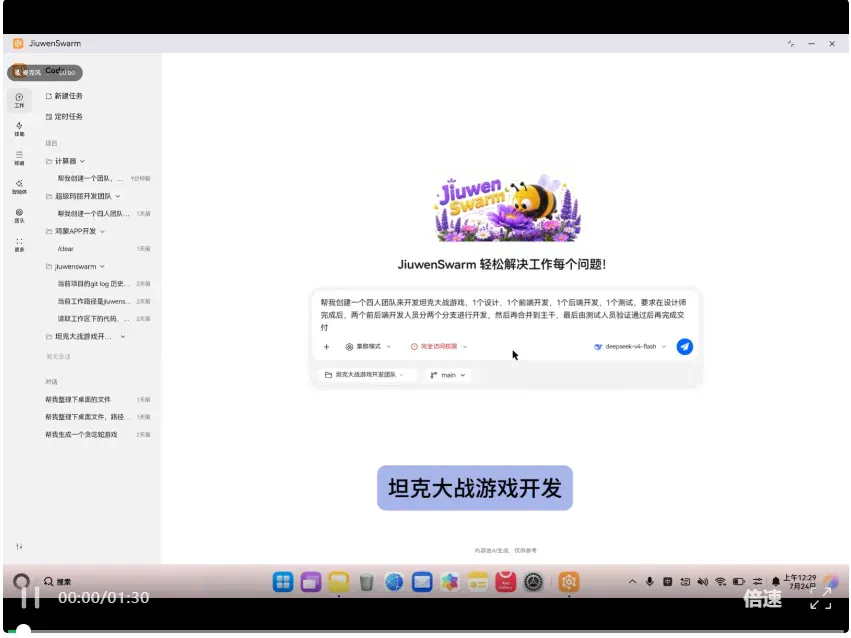Click the shrink window icon in the title bar

[x=791, y=43]
